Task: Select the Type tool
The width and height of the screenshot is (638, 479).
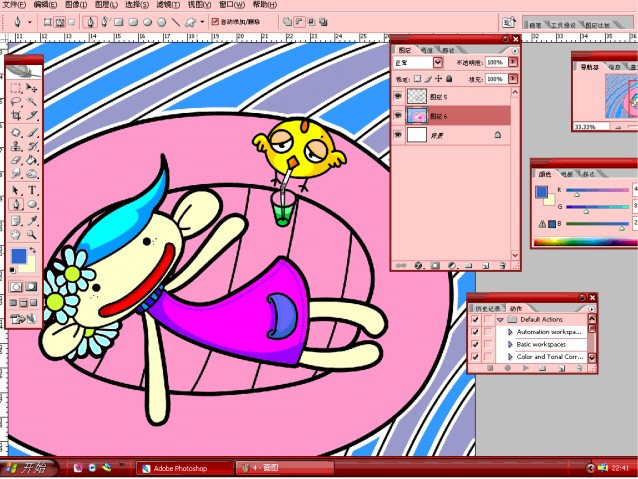Action: pyautogui.click(x=31, y=190)
